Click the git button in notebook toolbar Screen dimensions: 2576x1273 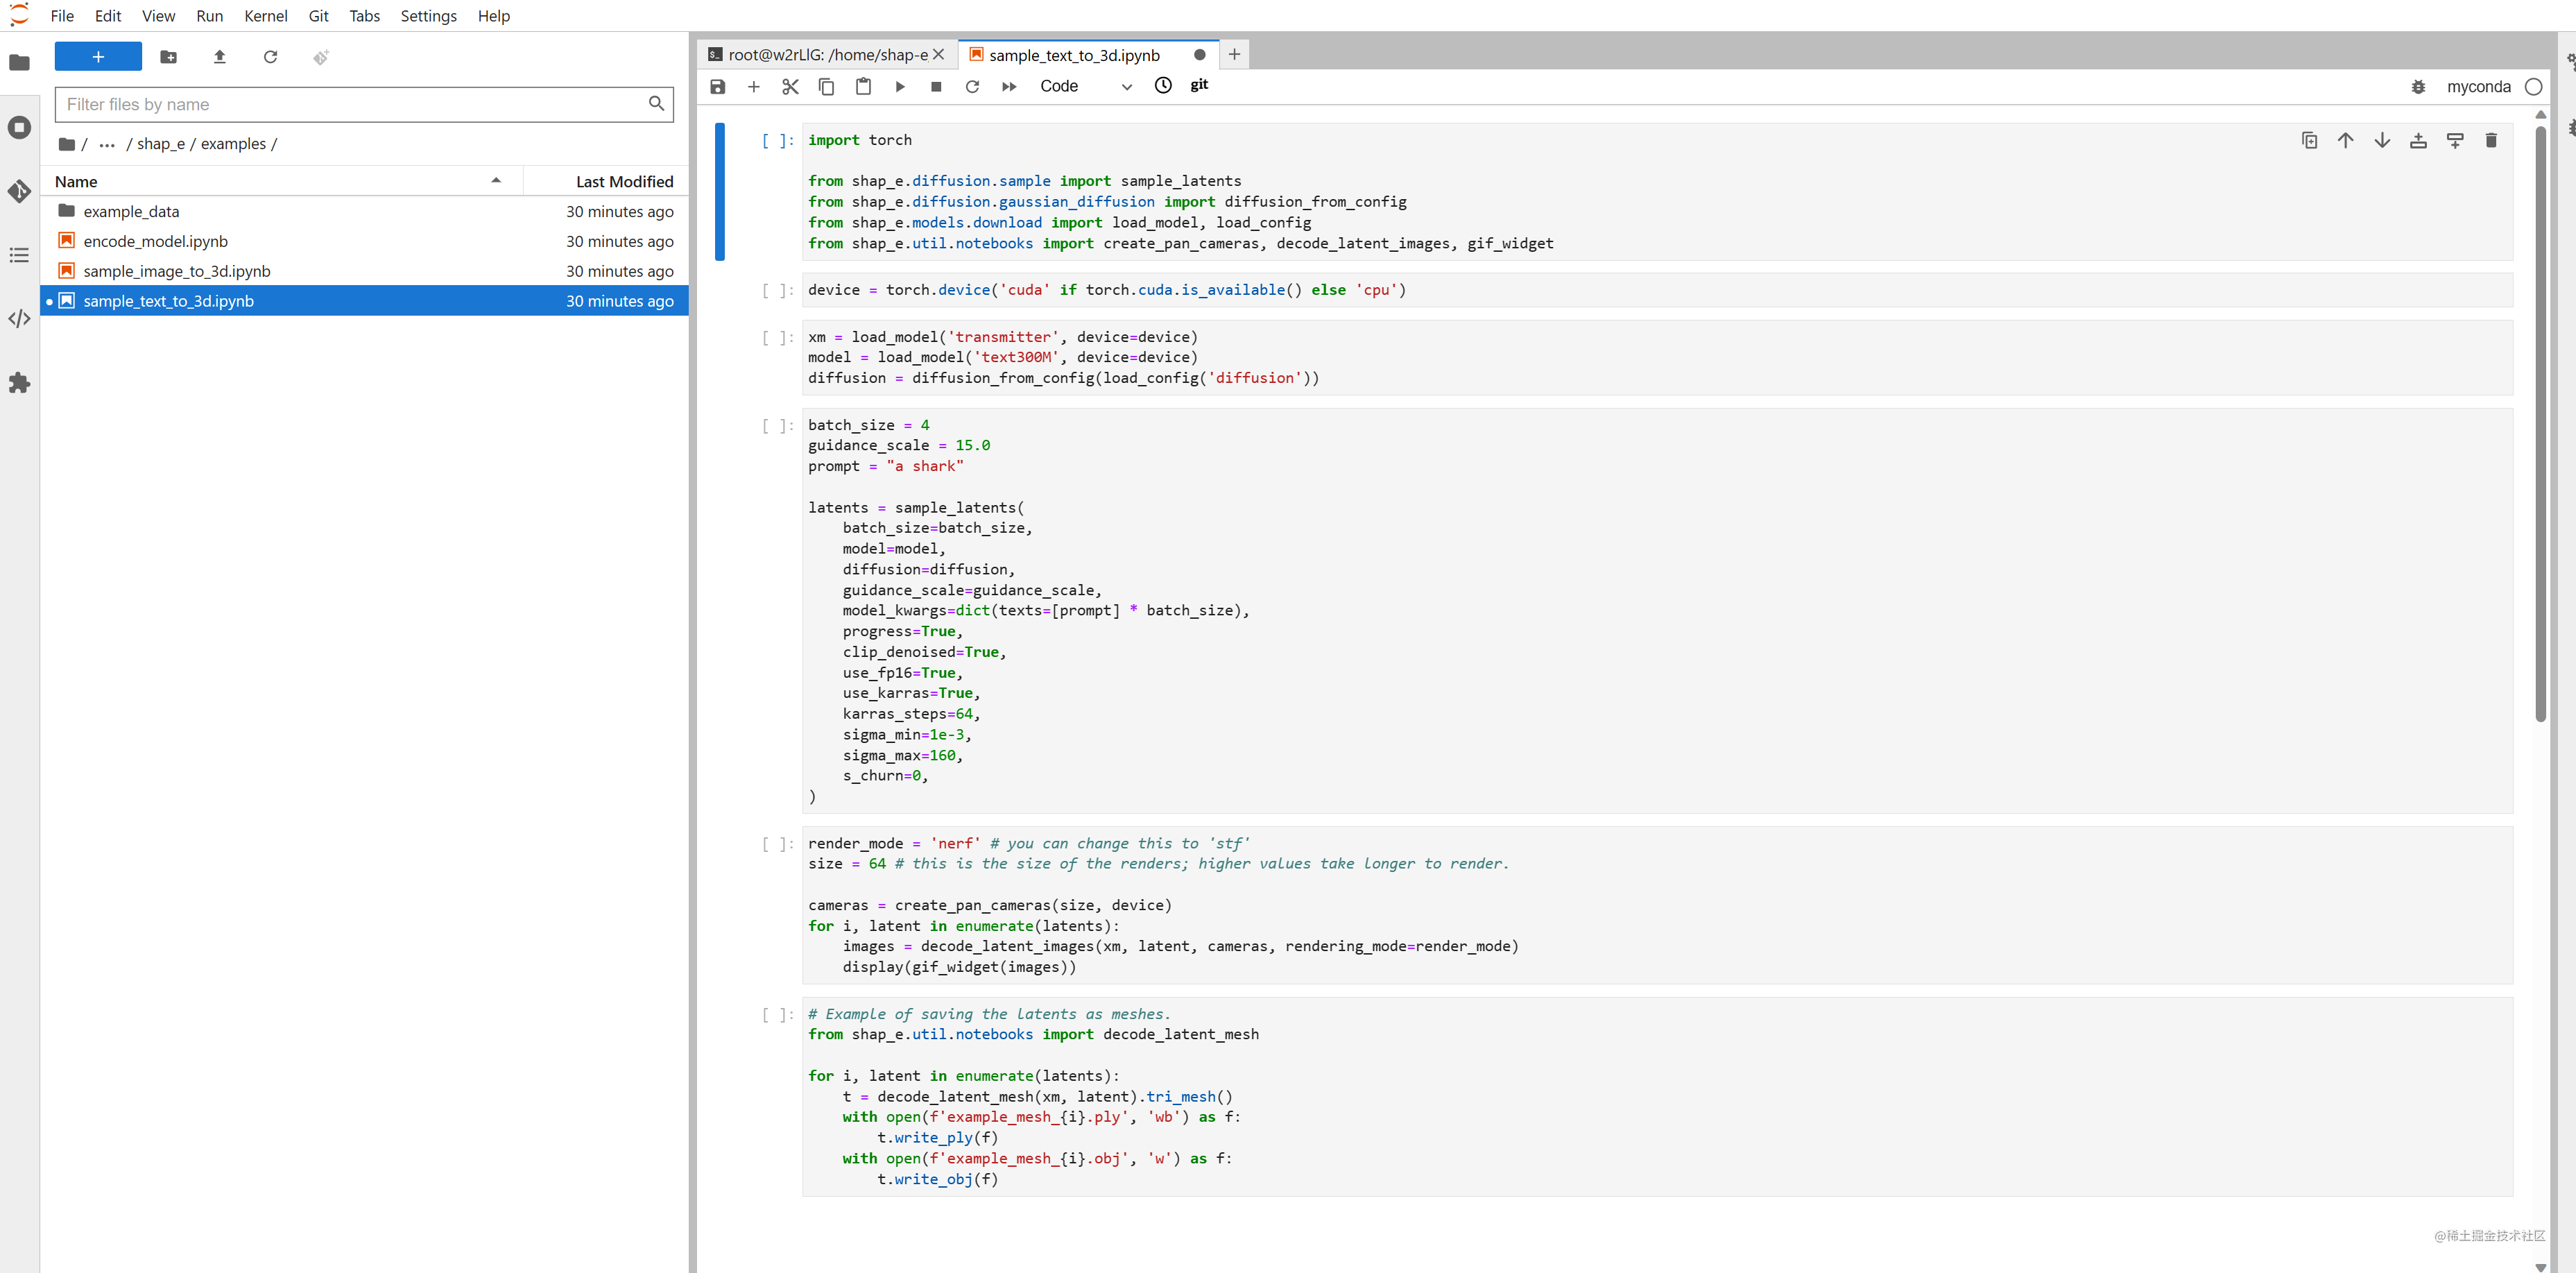pyautogui.click(x=1199, y=85)
